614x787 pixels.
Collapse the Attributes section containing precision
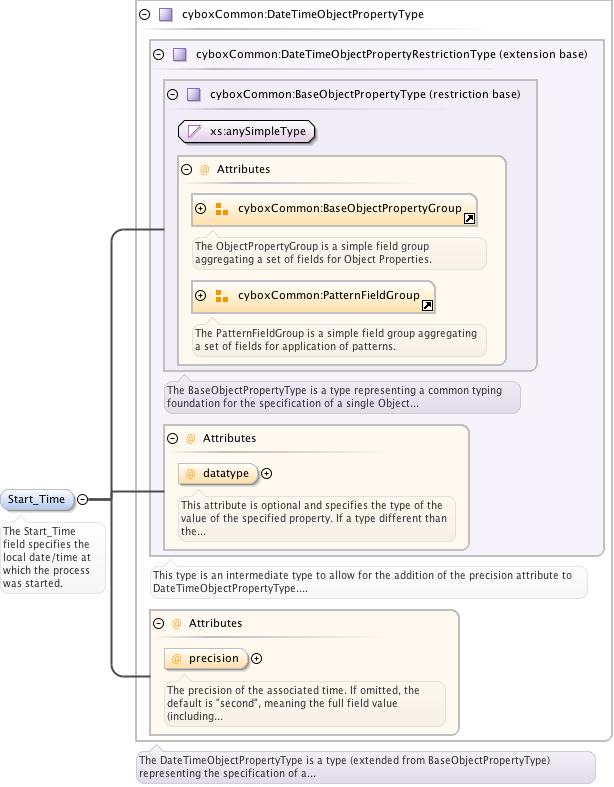click(x=158, y=623)
